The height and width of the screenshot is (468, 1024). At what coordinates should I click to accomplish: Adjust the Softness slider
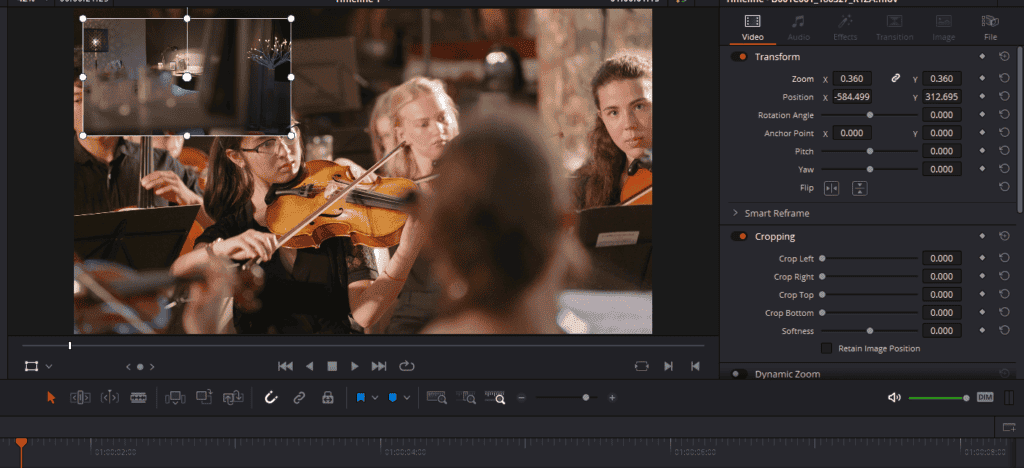[870, 331]
